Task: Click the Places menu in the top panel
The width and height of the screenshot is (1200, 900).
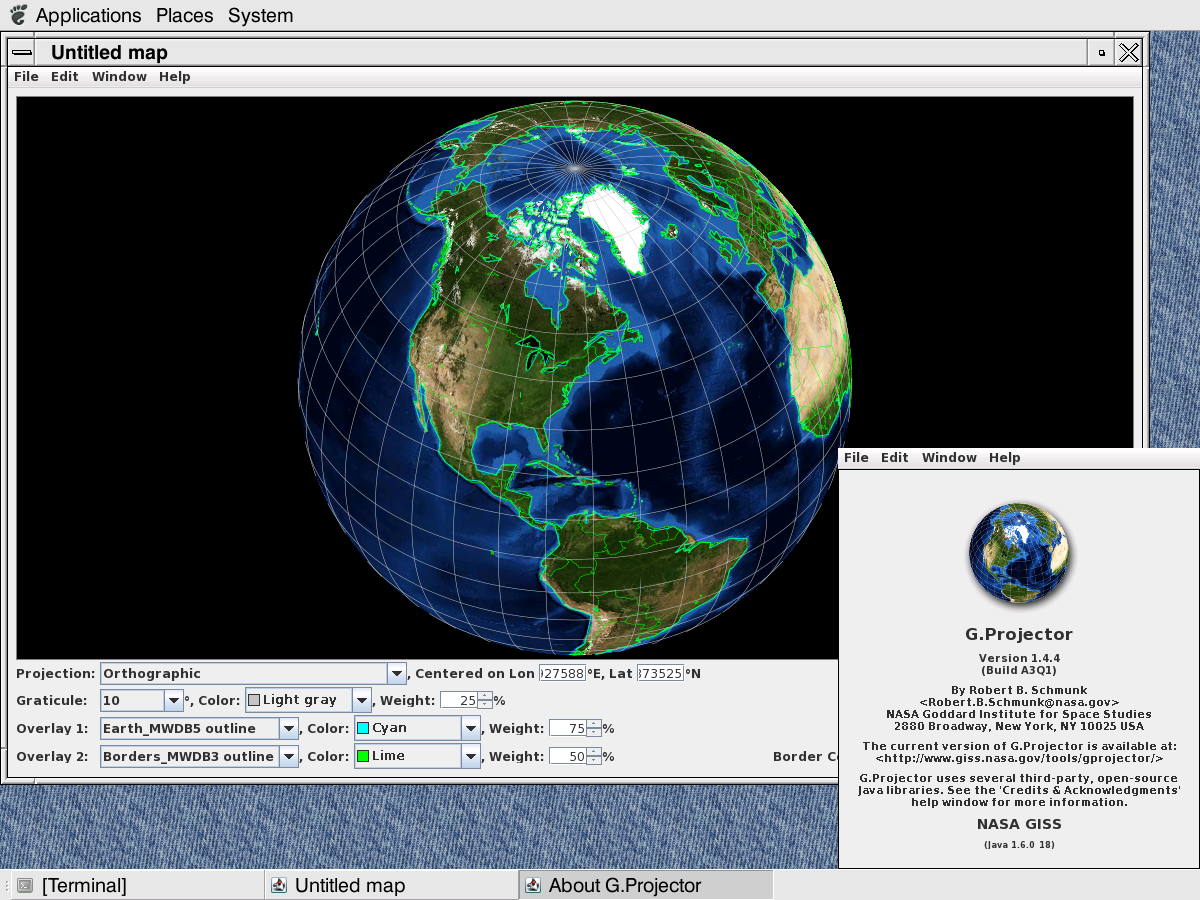Action: click(x=185, y=16)
